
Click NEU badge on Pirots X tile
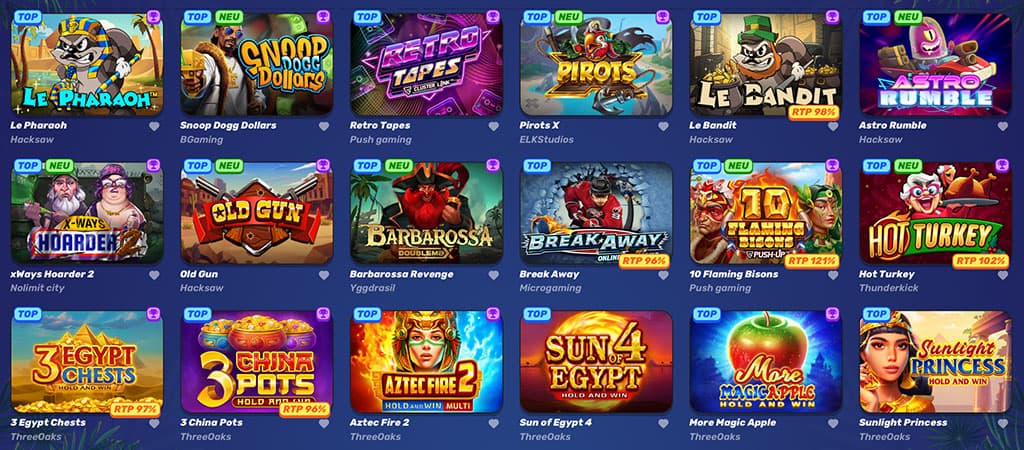[568, 17]
